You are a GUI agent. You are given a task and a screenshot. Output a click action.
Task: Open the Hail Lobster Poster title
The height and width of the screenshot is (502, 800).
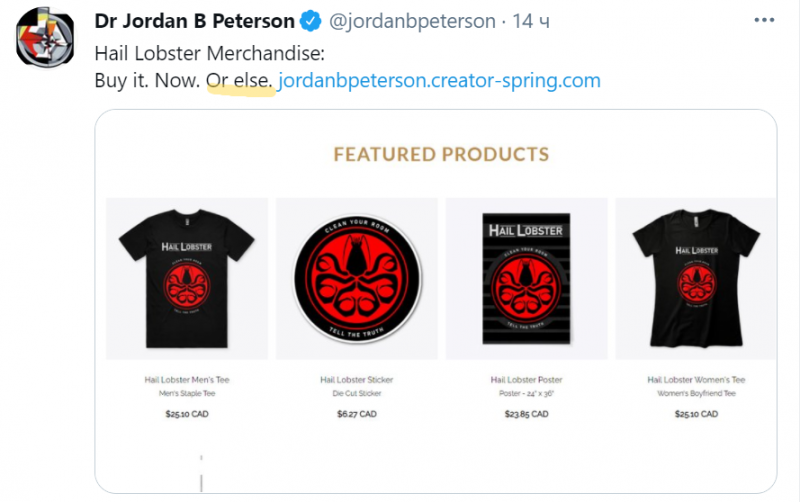pos(526,380)
